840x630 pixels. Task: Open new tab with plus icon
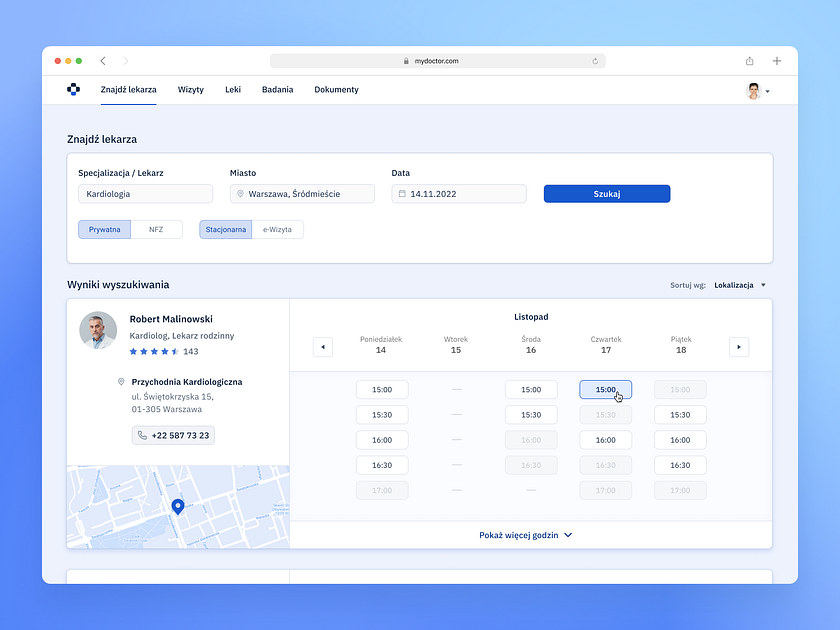click(x=777, y=61)
